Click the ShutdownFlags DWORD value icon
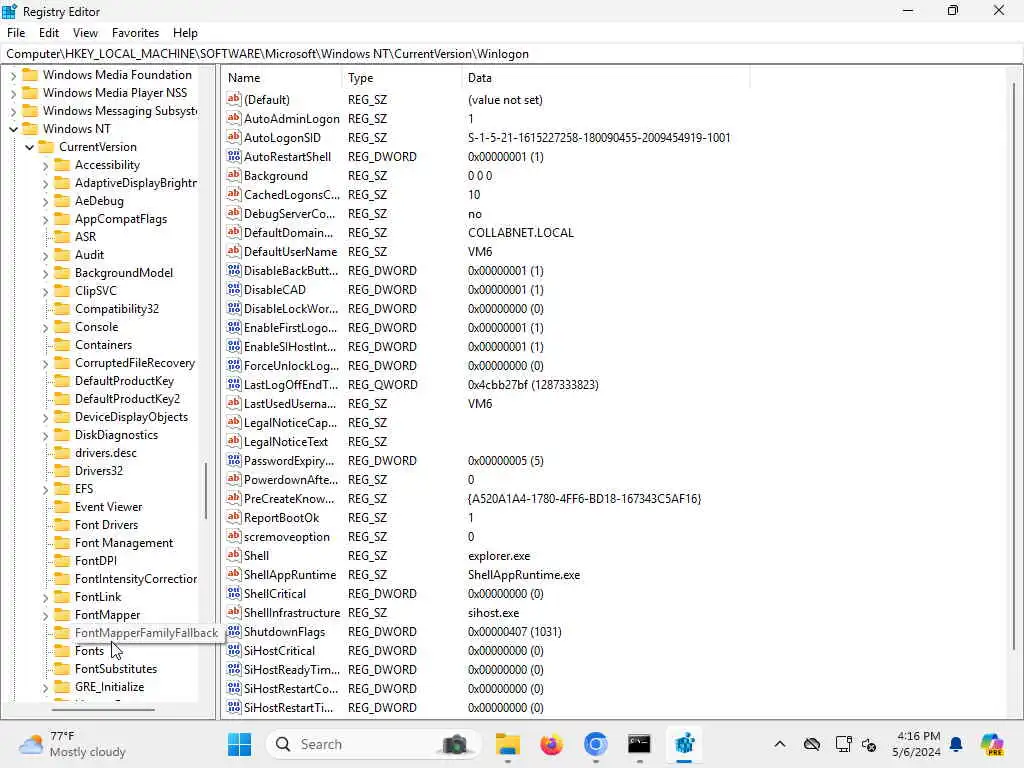 [234, 632]
